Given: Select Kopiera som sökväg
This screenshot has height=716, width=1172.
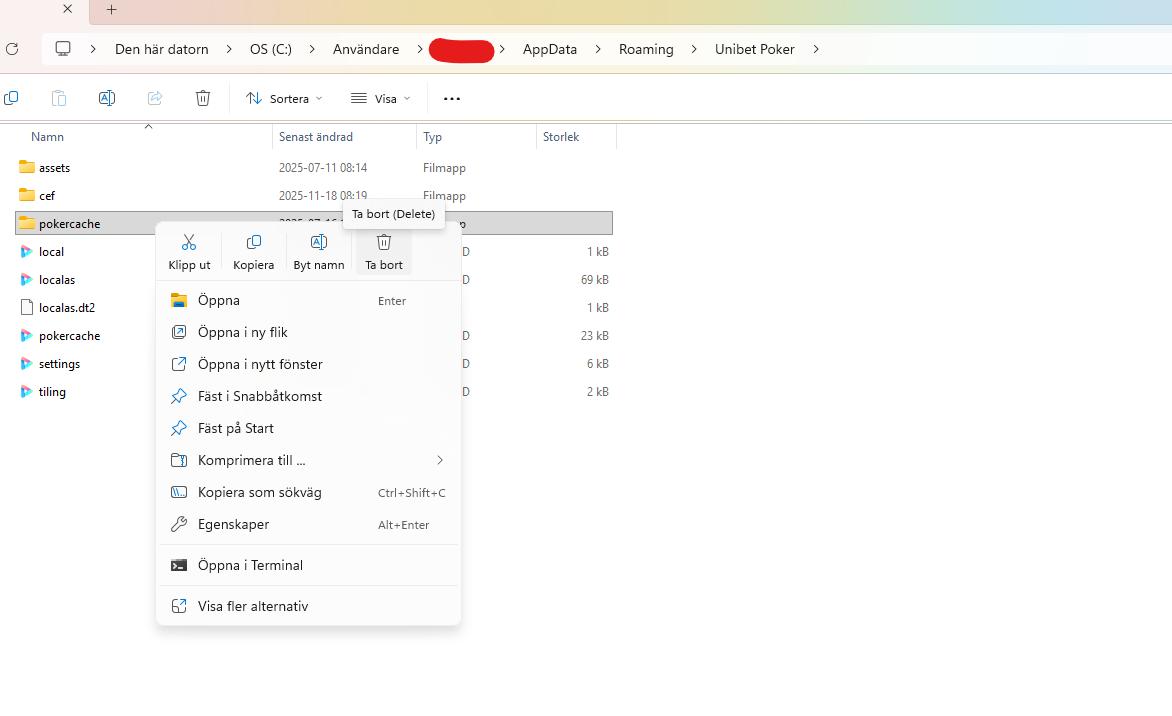Looking at the screenshot, I should pos(259,492).
